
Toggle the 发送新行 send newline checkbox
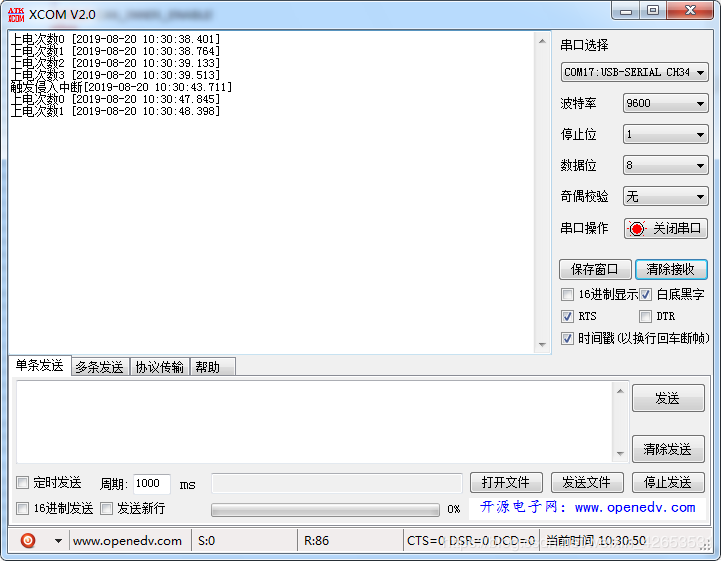pos(106,508)
